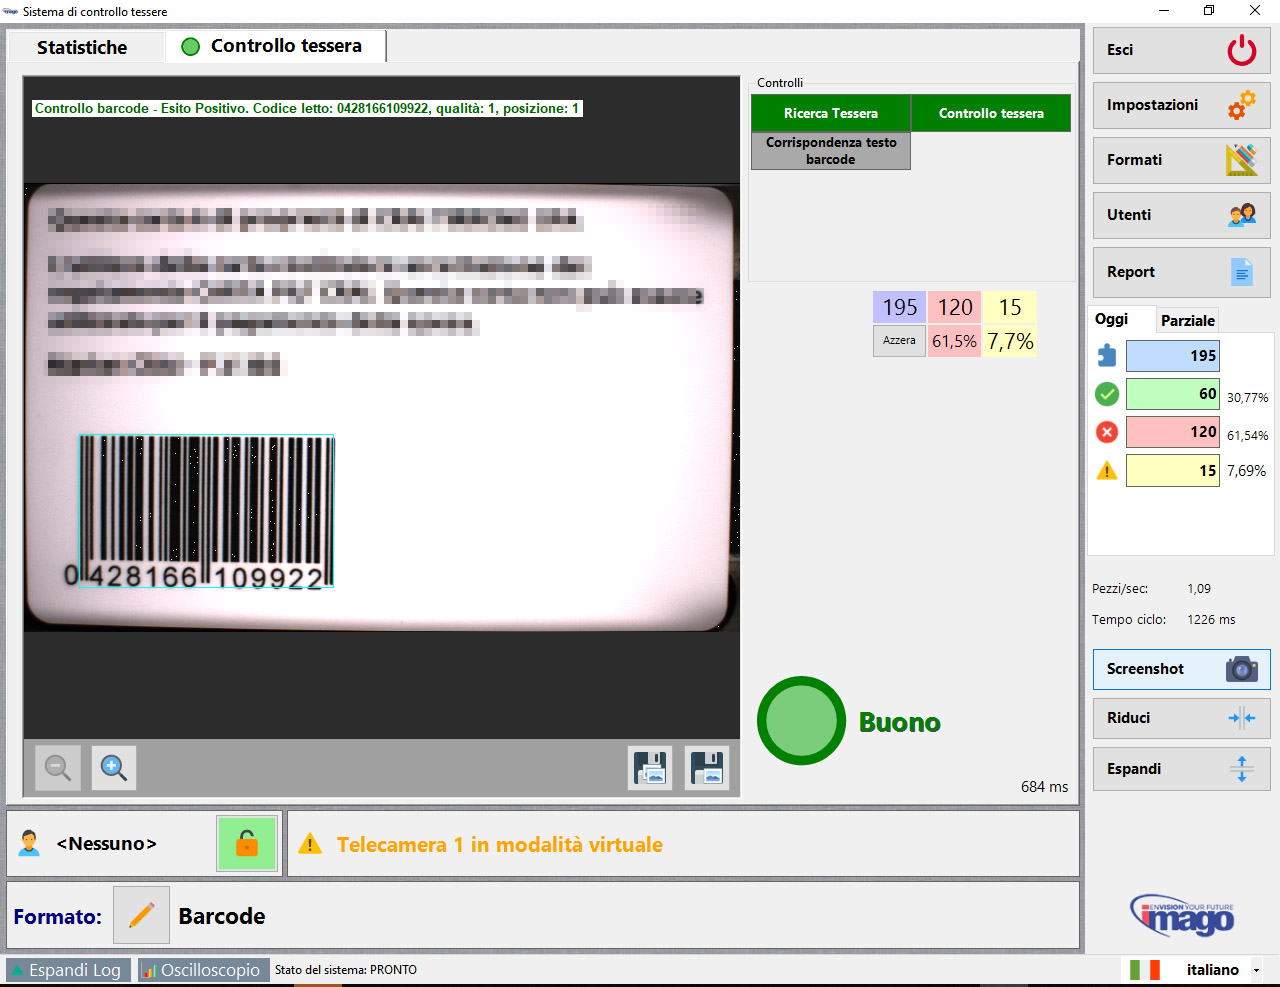Click the green Buono status indicator

(801, 721)
